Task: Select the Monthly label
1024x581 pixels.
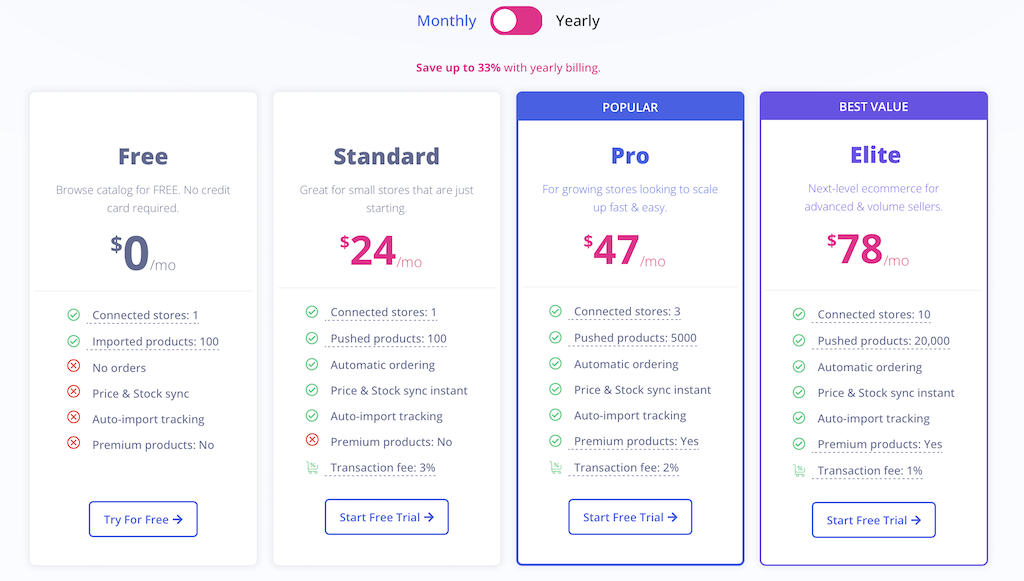Action: 446,20
